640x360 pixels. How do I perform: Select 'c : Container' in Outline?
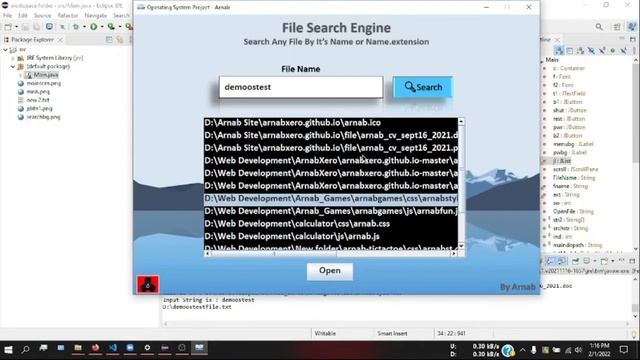(x=569, y=68)
